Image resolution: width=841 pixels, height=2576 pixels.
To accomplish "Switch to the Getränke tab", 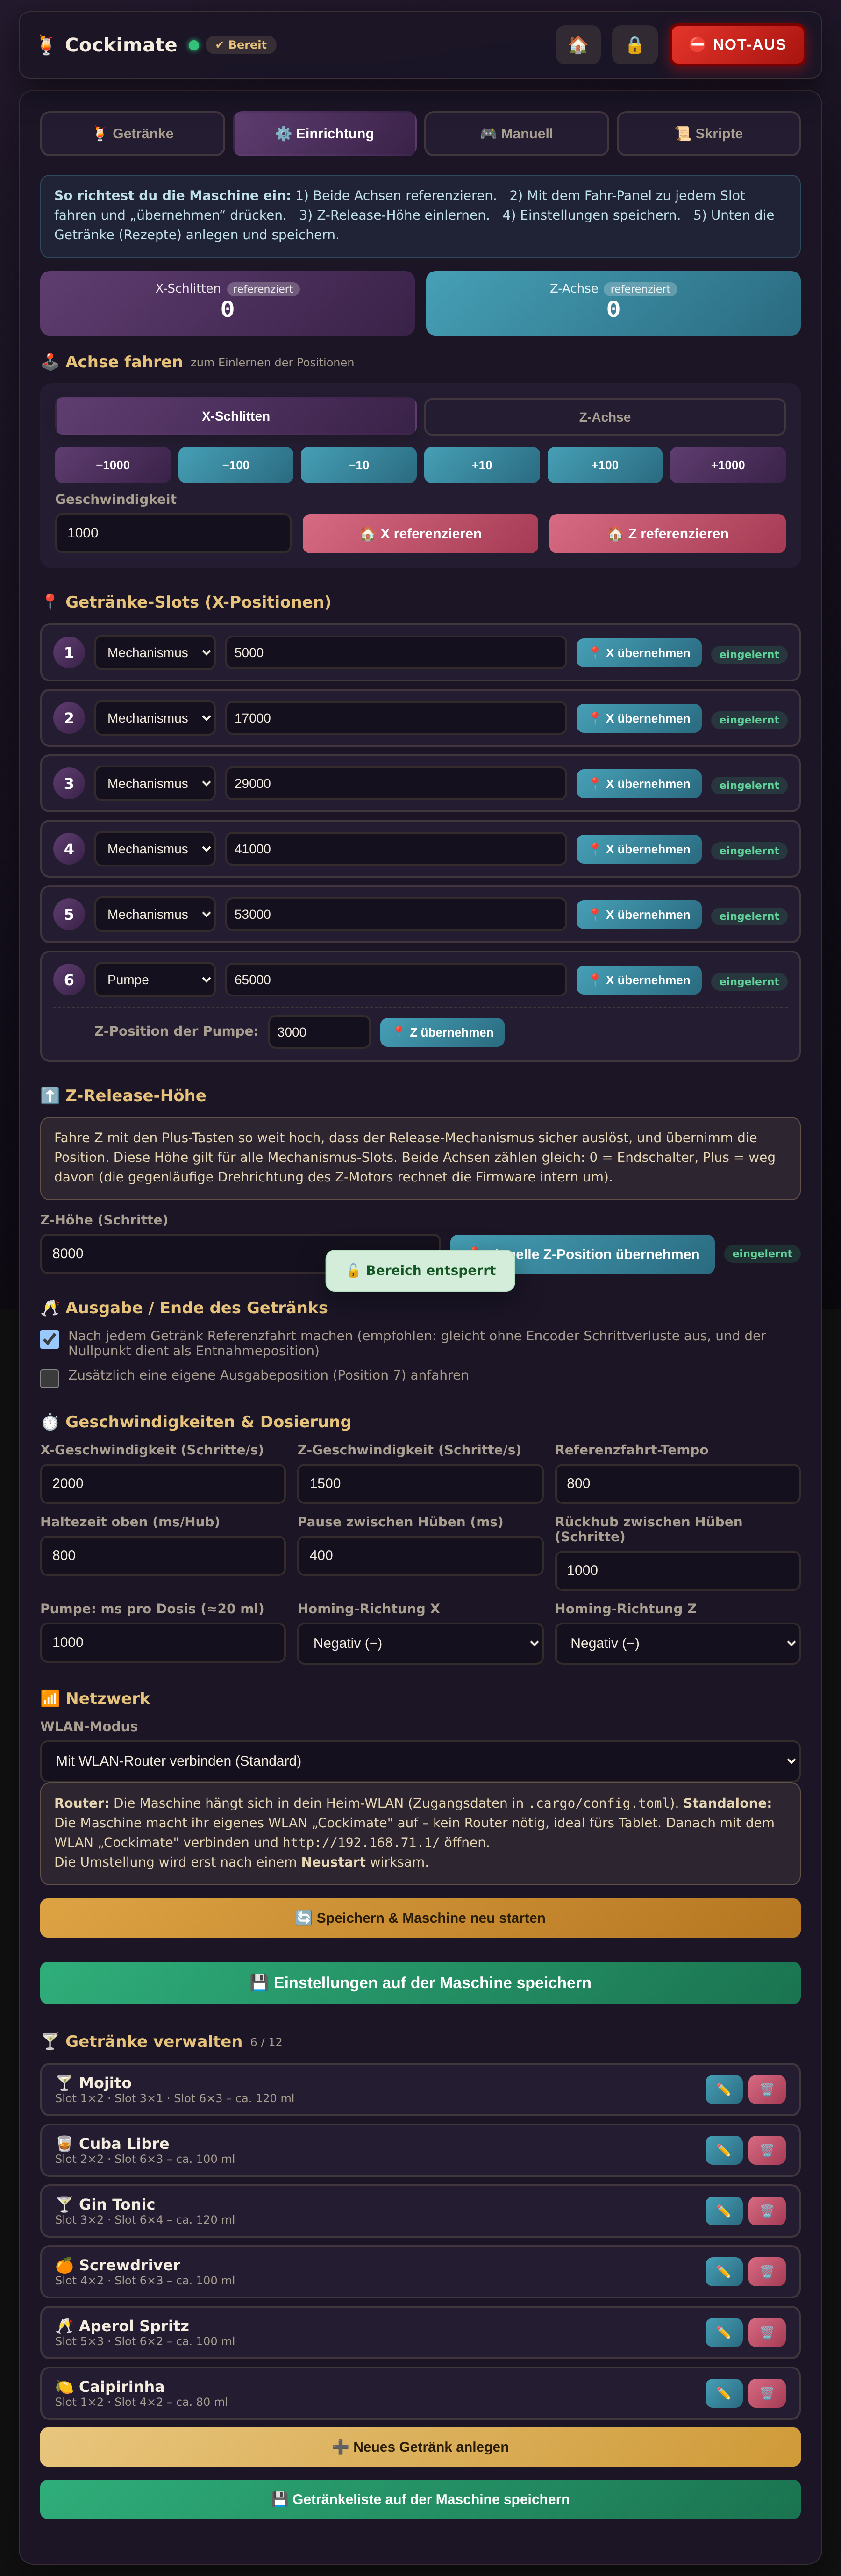I will (132, 134).
